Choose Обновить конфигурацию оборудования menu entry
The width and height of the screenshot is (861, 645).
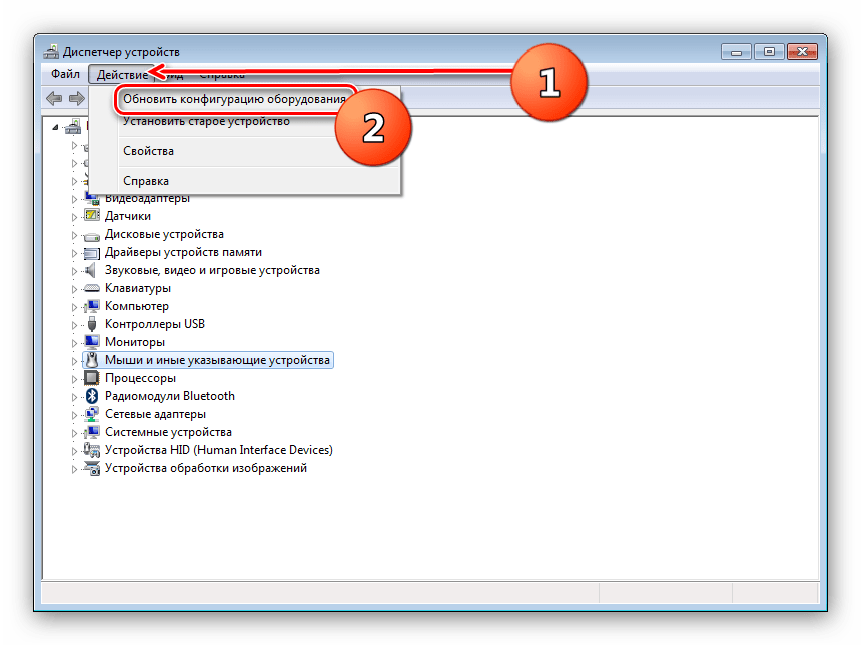(234, 100)
